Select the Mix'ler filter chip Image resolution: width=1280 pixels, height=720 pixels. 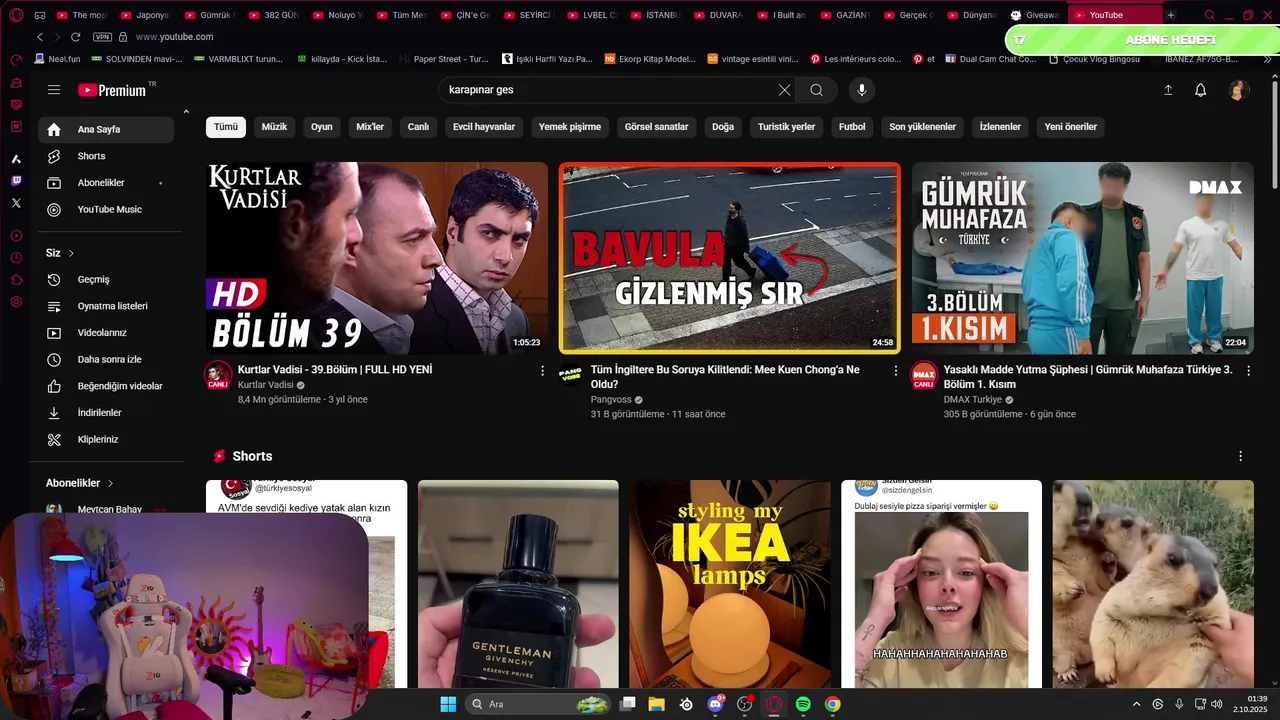pyautogui.click(x=370, y=127)
